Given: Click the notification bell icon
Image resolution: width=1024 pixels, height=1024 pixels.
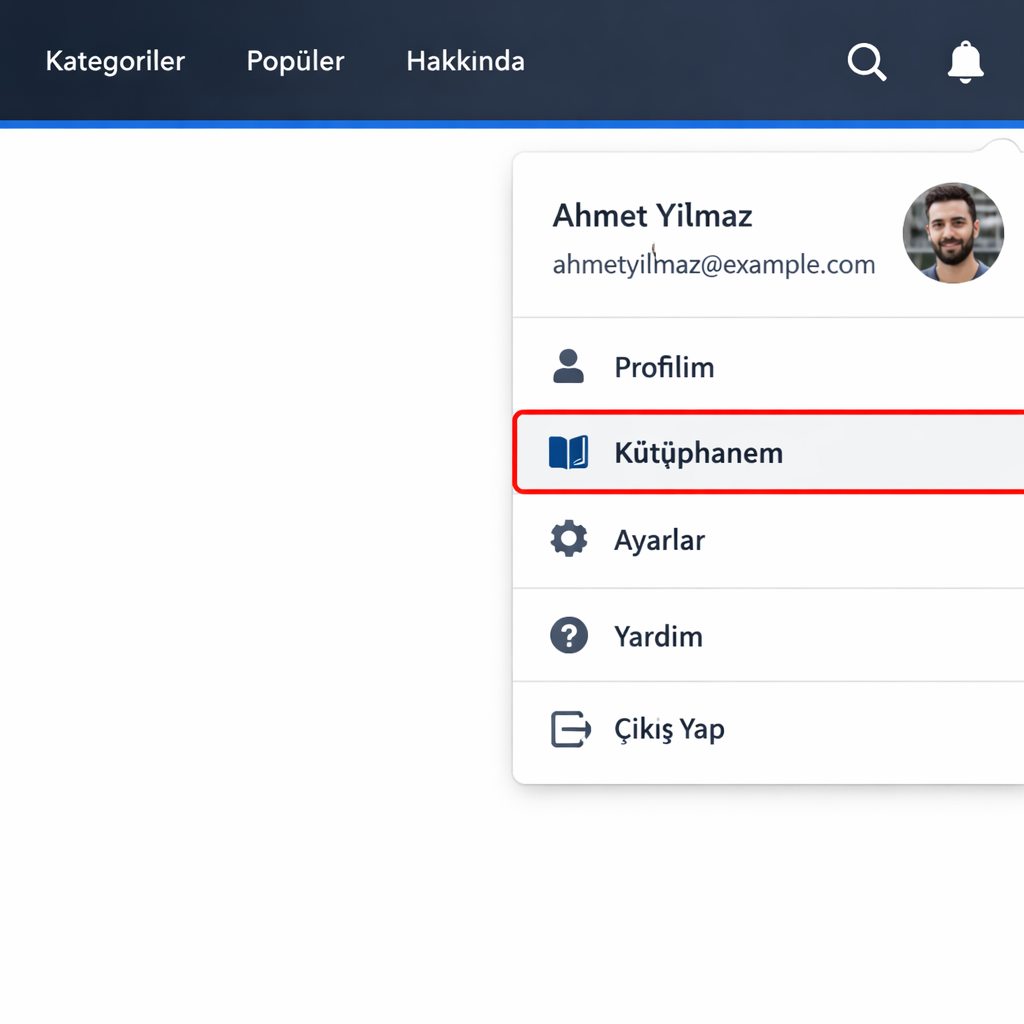Looking at the screenshot, I should pyautogui.click(x=965, y=62).
